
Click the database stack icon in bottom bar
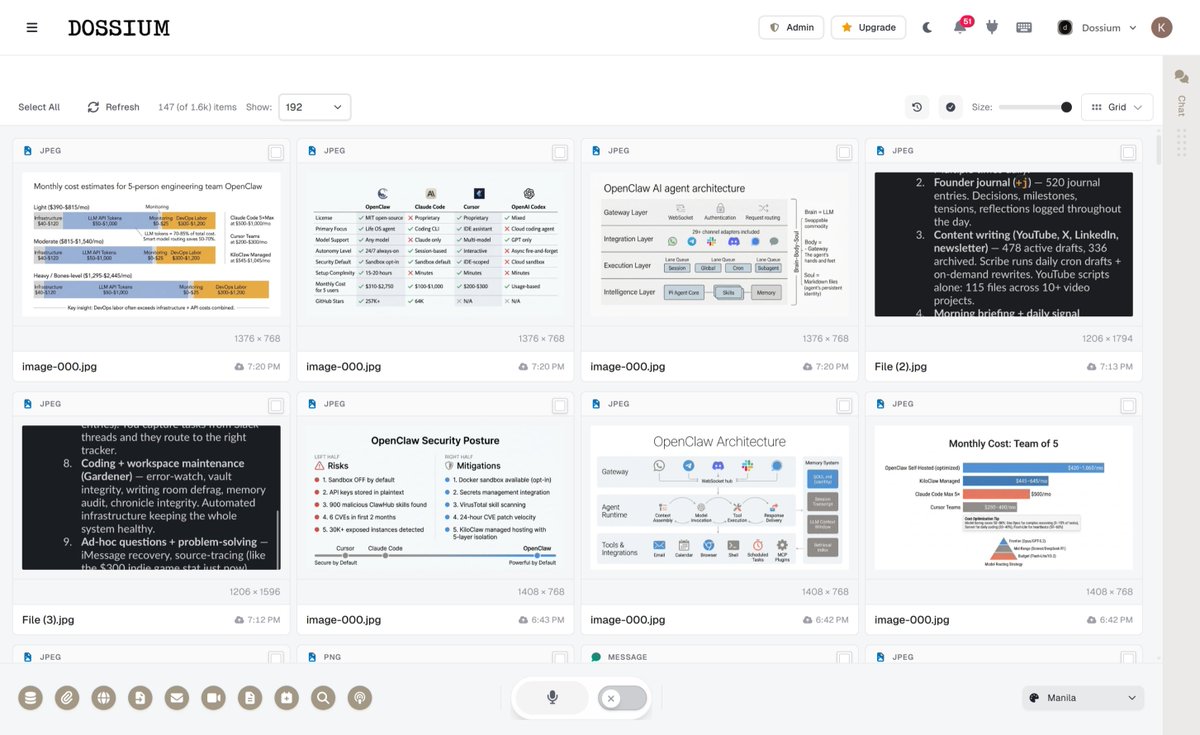pos(30,698)
